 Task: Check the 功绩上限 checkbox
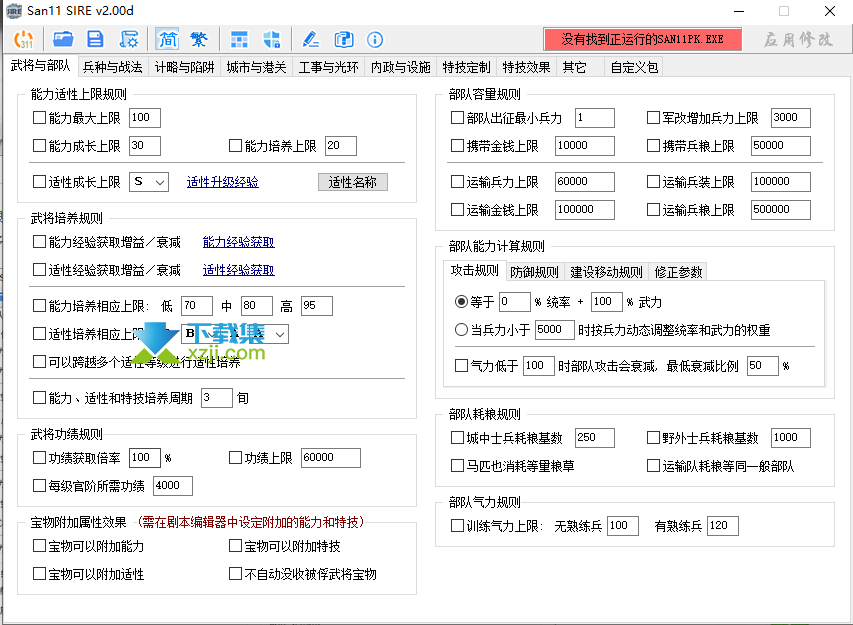tap(235, 458)
